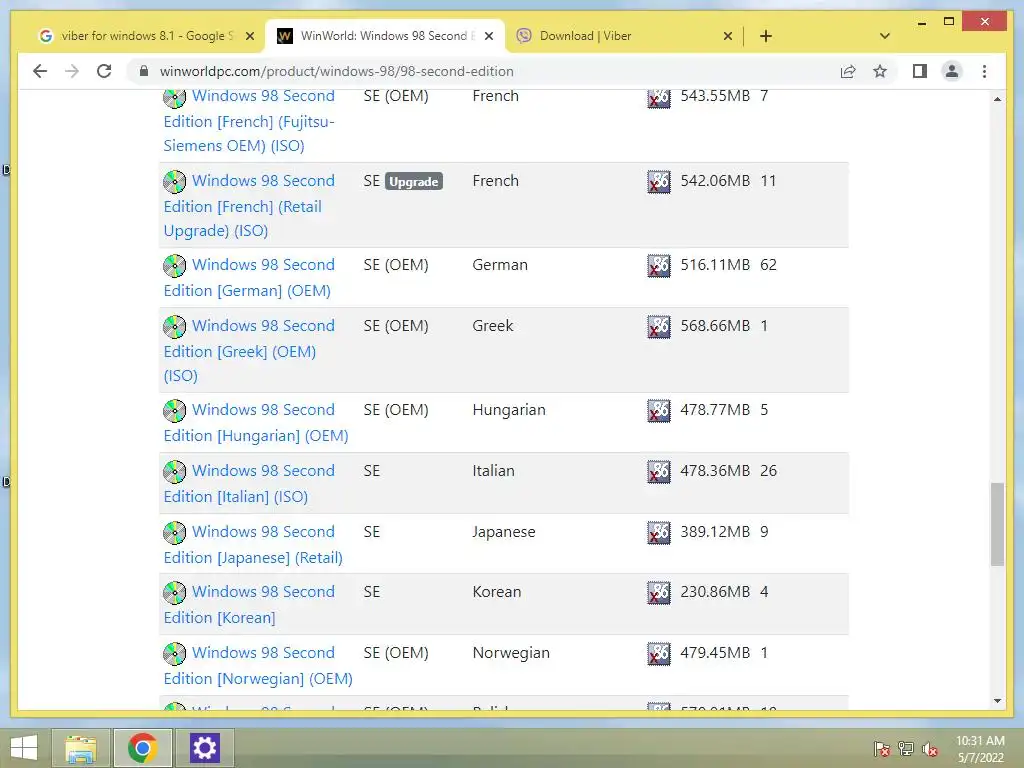Open File Explorer from the taskbar
The image size is (1024, 768).
click(80, 748)
